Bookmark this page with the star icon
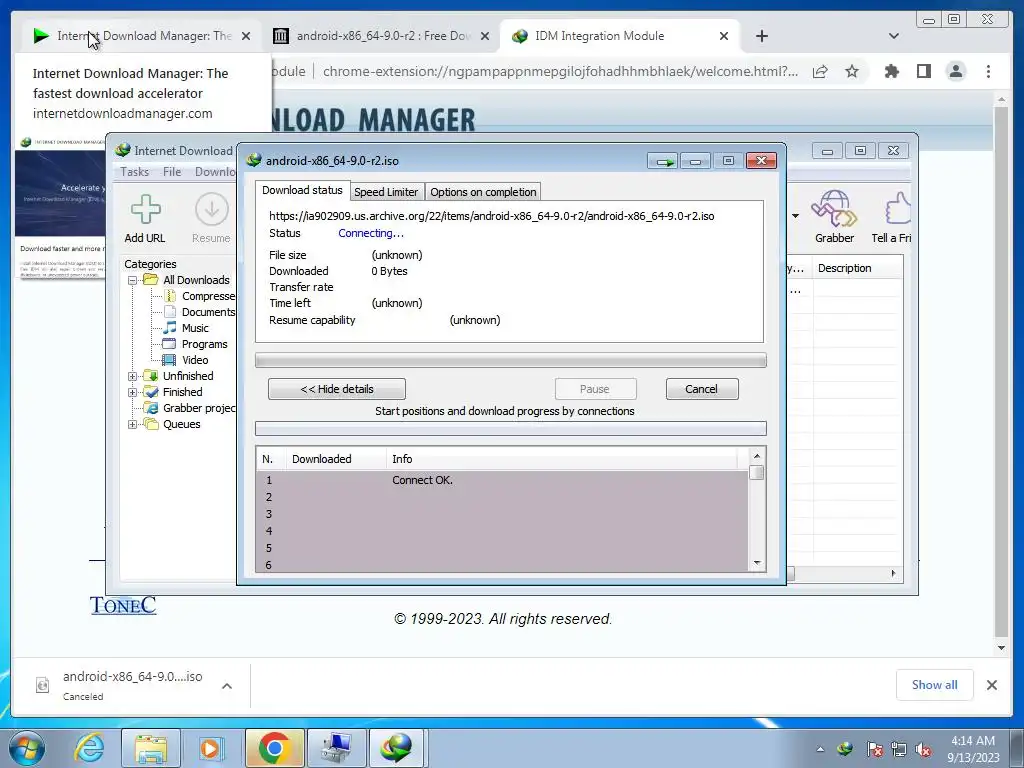Screen dimensions: 1024x768 (x=852, y=71)
